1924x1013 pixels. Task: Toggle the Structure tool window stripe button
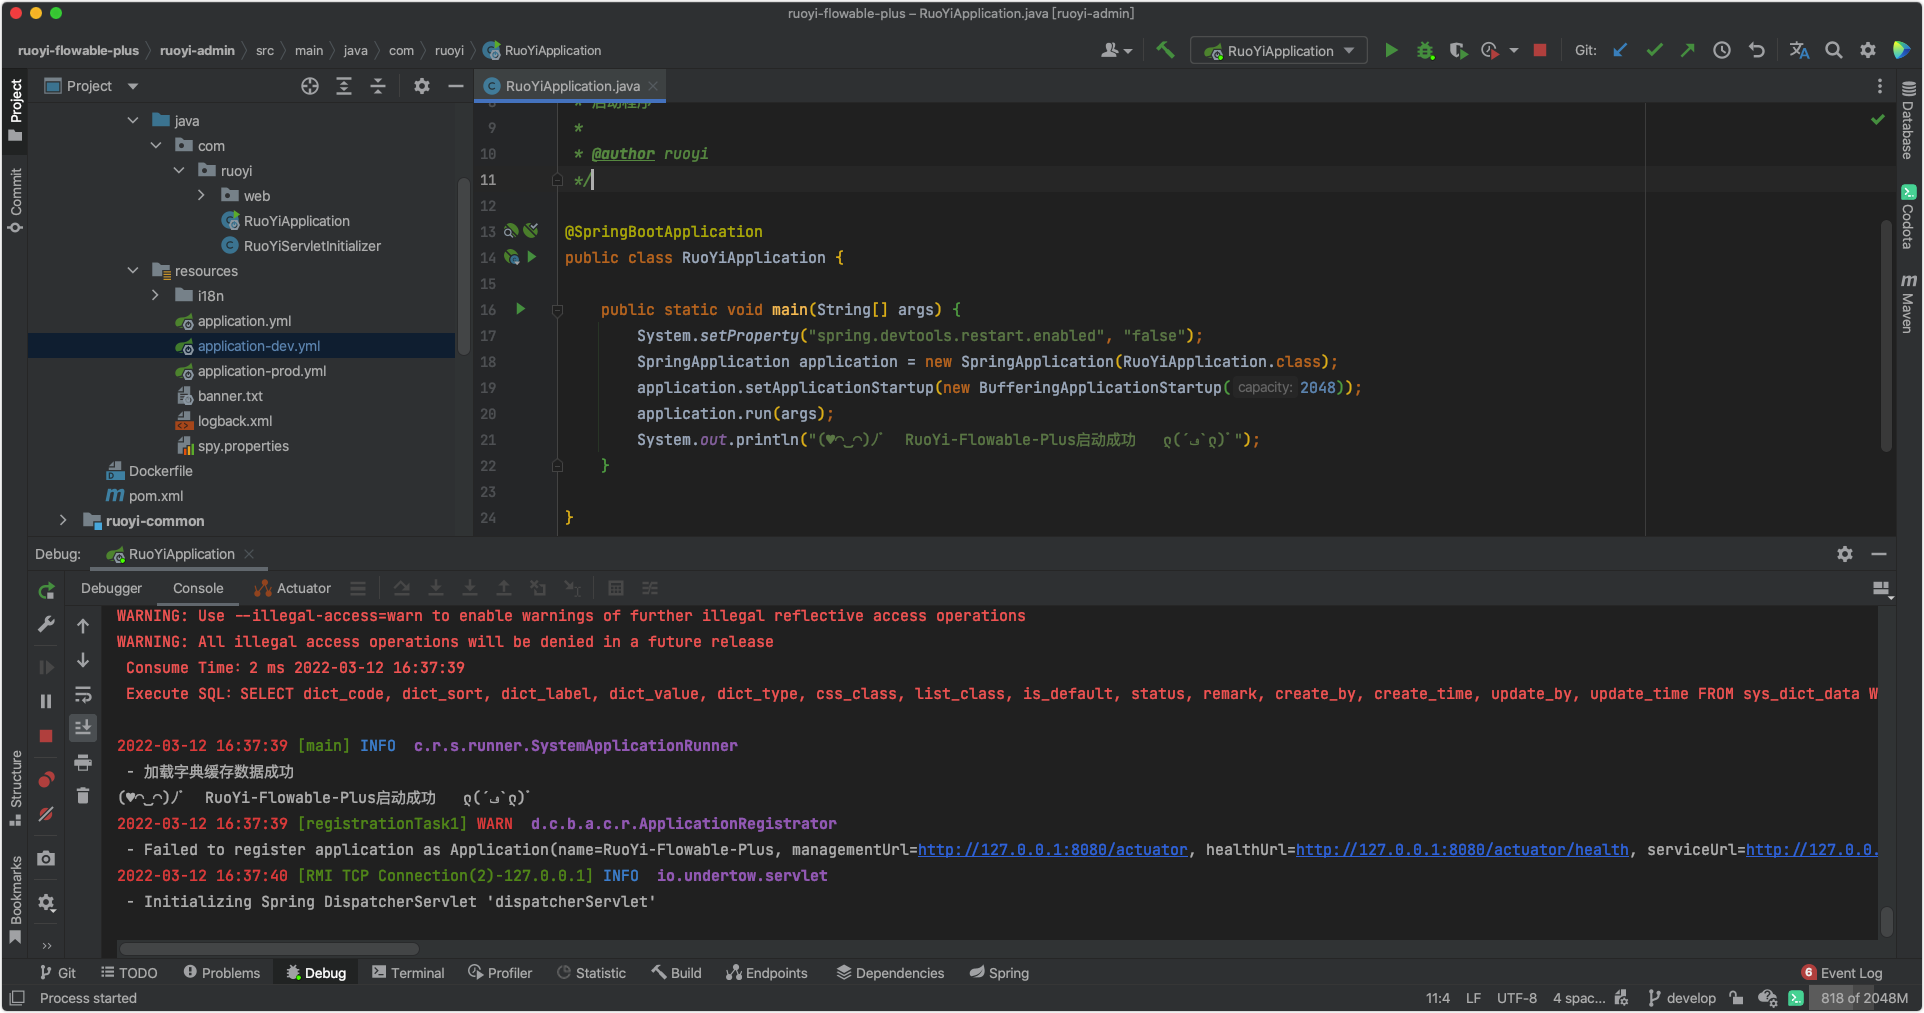[x=15, y=788]
